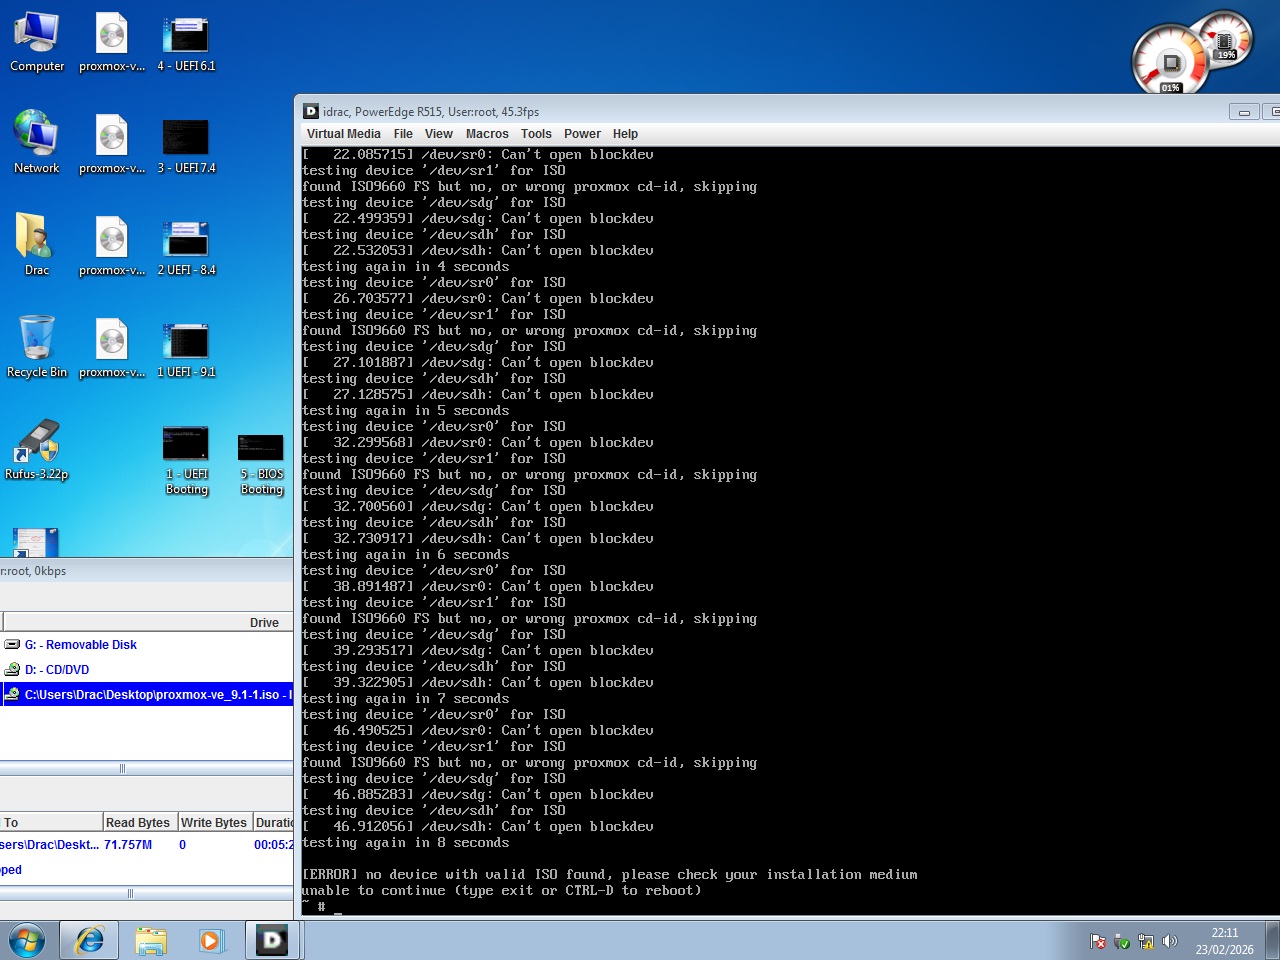The width and height of the screenshot is (1280, 960).
Task: Open the Macros menu
Action: point(487,134)
